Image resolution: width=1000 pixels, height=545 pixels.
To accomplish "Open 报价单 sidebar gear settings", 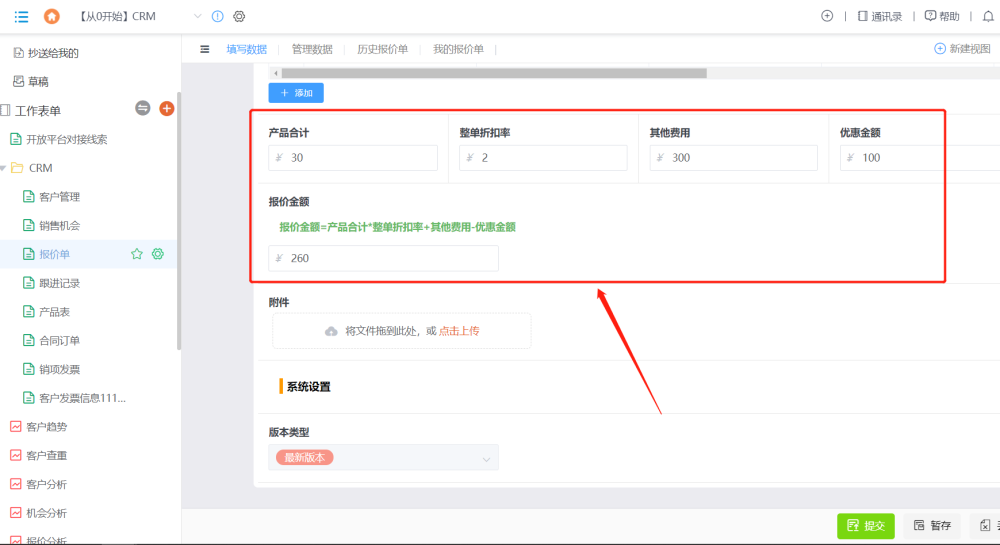I will (158, 254).
